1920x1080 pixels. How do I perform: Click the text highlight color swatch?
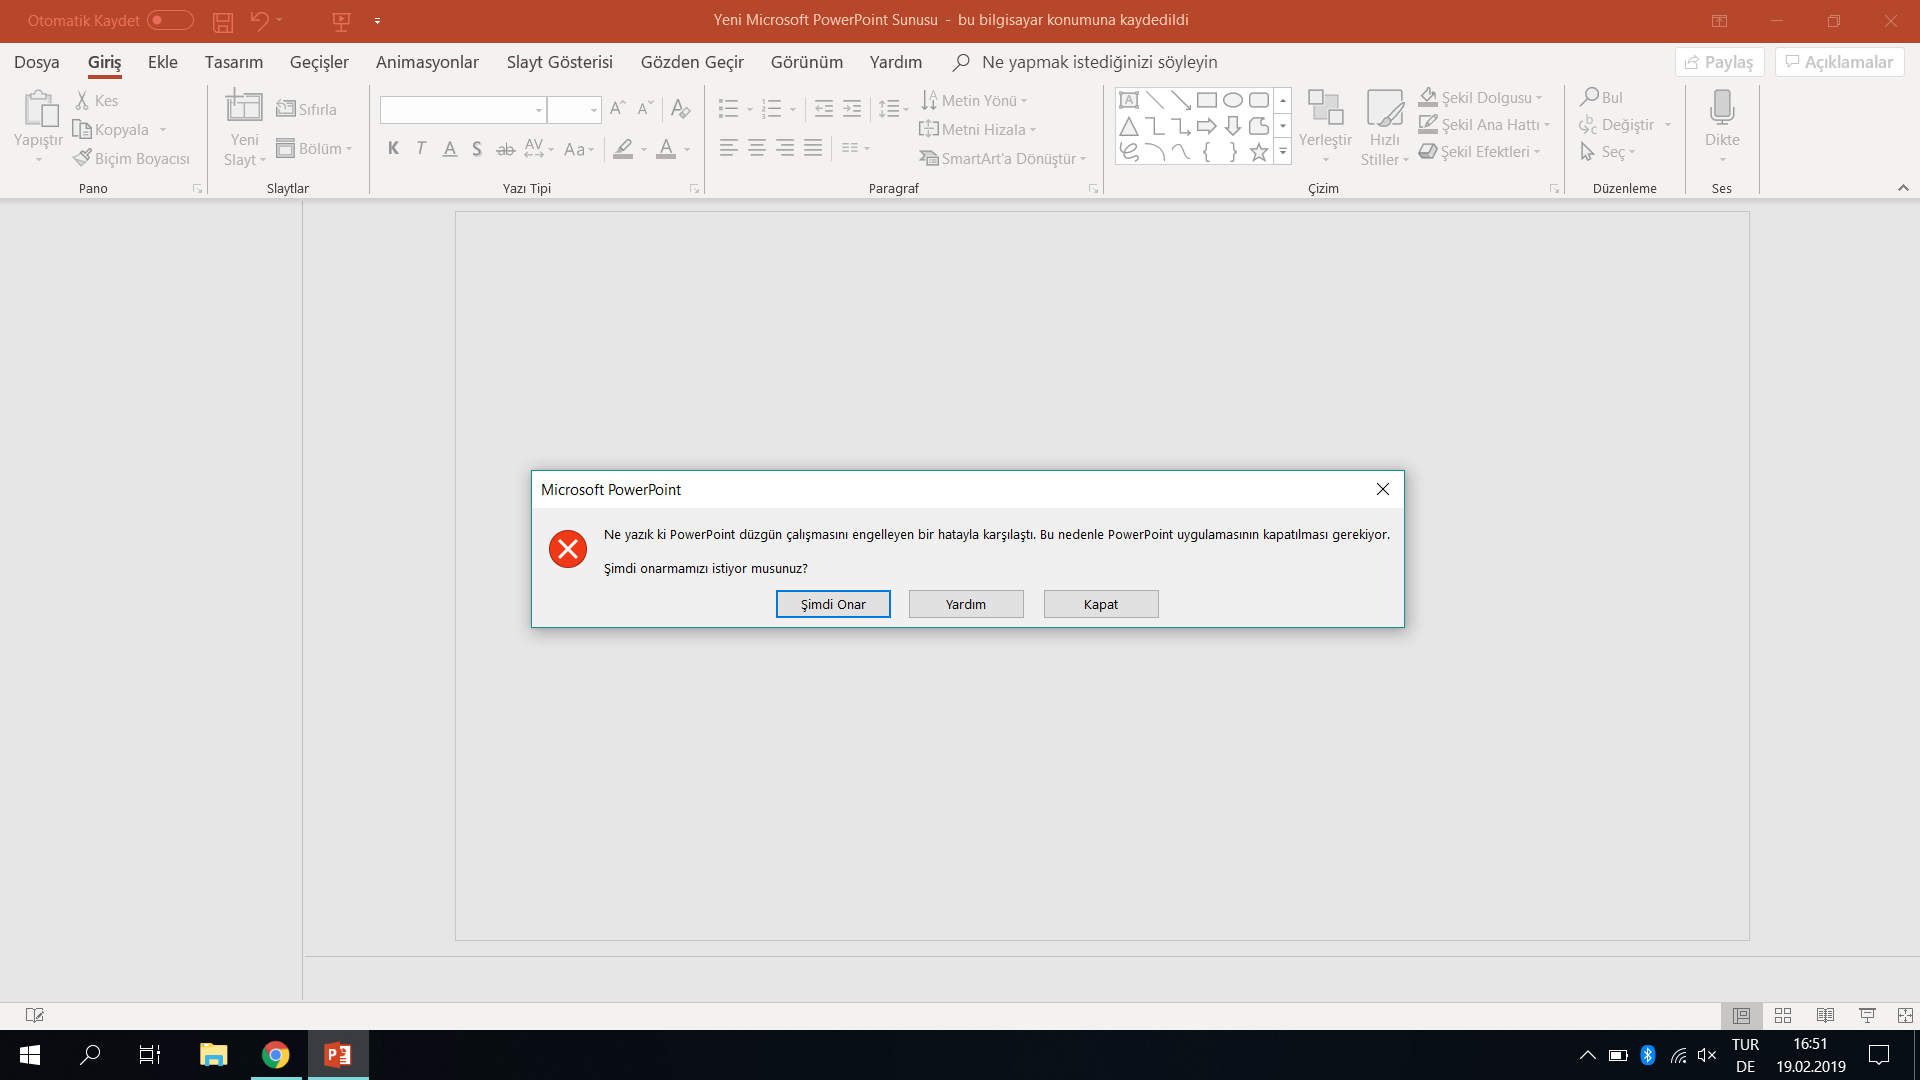[x=624, y=148]
